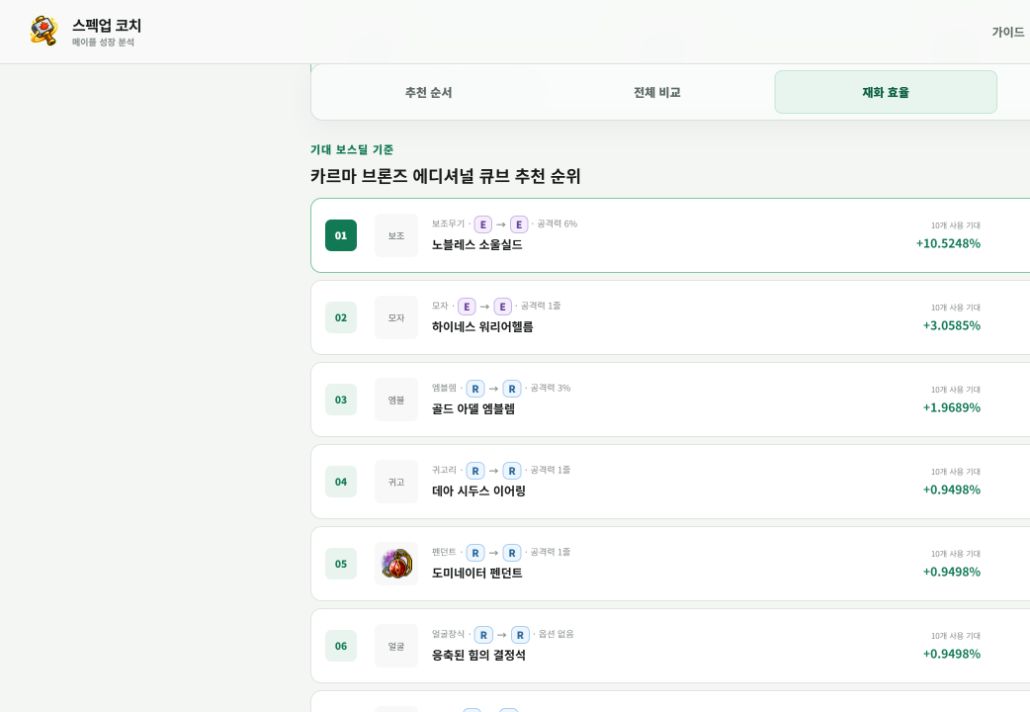Click the 귀고 item placeholder icon
The height and width of the screenshot is (712, 1030).
tap(396, 481)
